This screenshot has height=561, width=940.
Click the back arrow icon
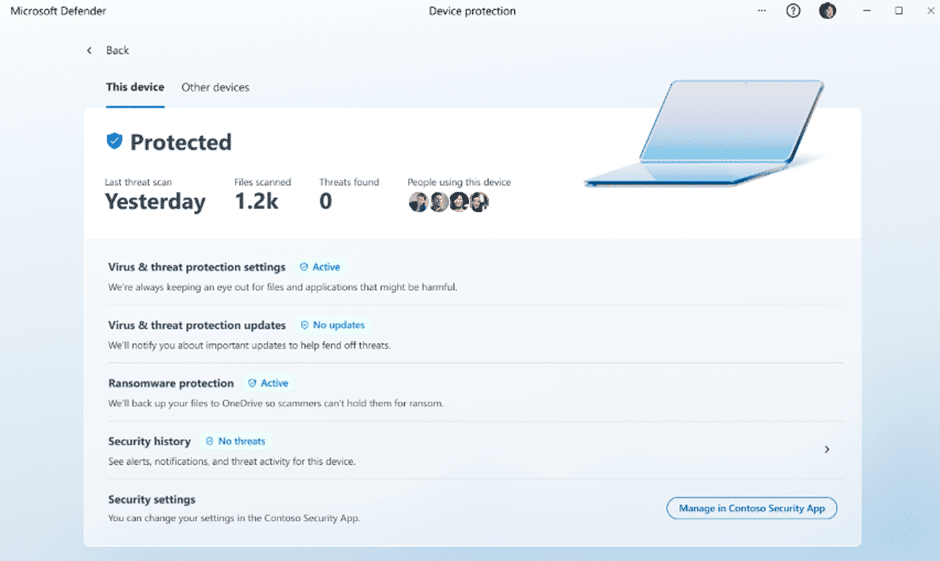click(89, 50)
